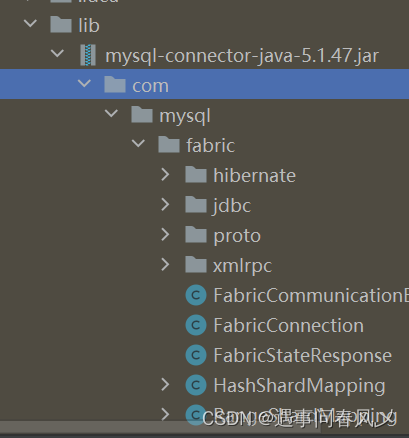The height and width of the screenshot is (438, 409).
Task: Open the FabricCommunication class name
Action: tap(311, 295)
